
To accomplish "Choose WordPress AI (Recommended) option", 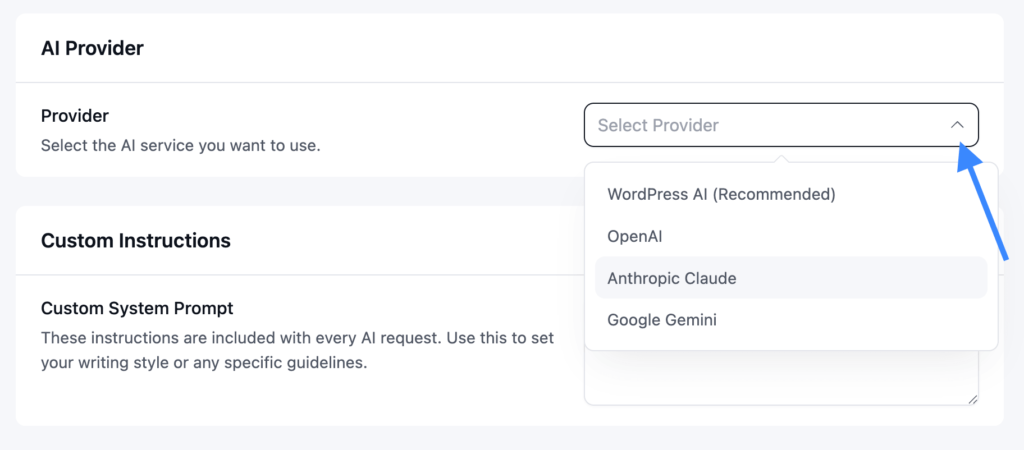I will (791, 194).
